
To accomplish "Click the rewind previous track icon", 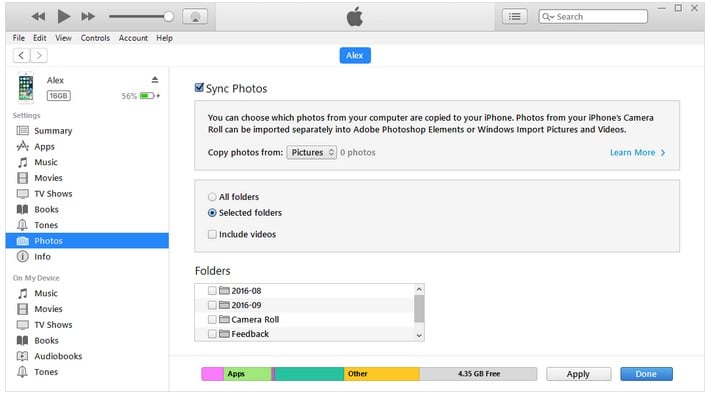I will [x=38, y=17].
